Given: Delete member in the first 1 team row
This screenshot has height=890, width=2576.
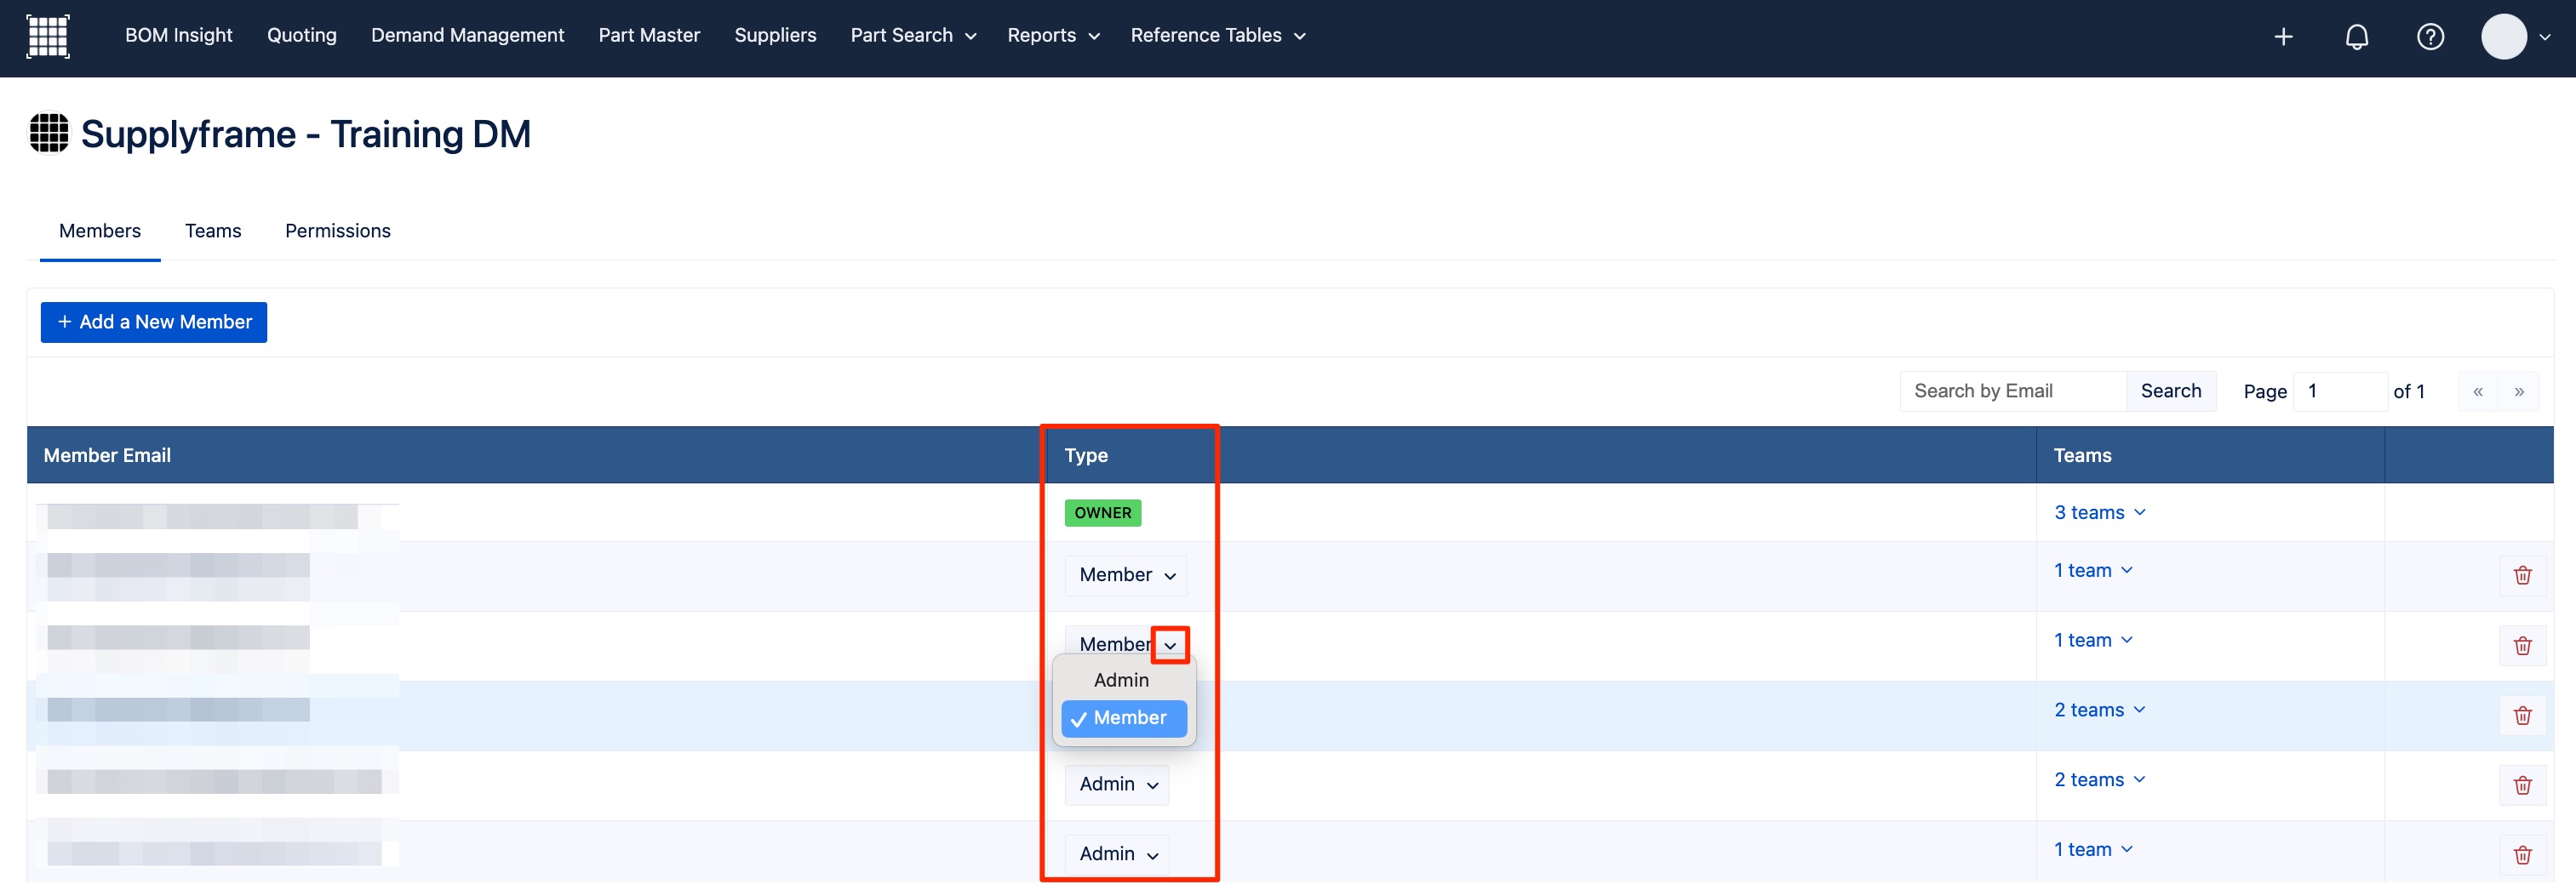Looking at the screenshot, I should pos(2522,576).
